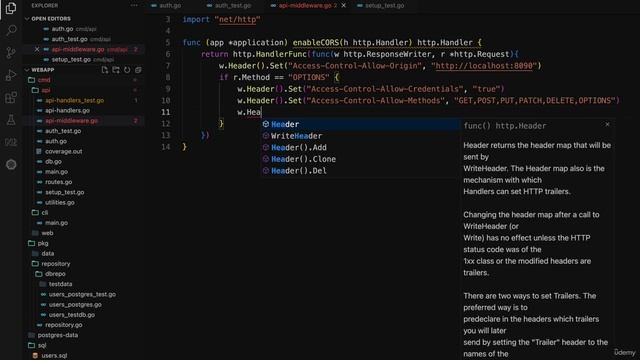Refresh the WEBAPP explorer tree
The image size is (640, 360).
tap(127, 70)
